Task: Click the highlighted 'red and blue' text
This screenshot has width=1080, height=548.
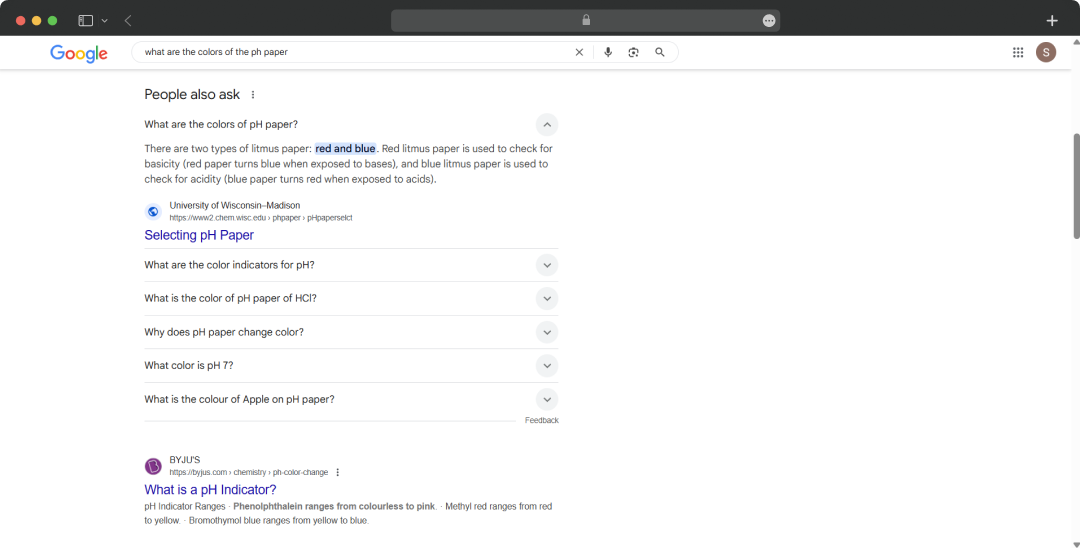Action: (345, 149)
